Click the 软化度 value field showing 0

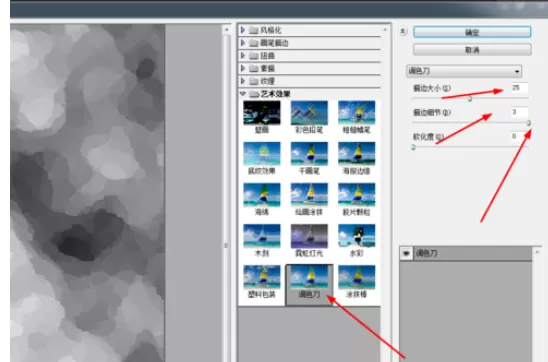pos(519,136)
